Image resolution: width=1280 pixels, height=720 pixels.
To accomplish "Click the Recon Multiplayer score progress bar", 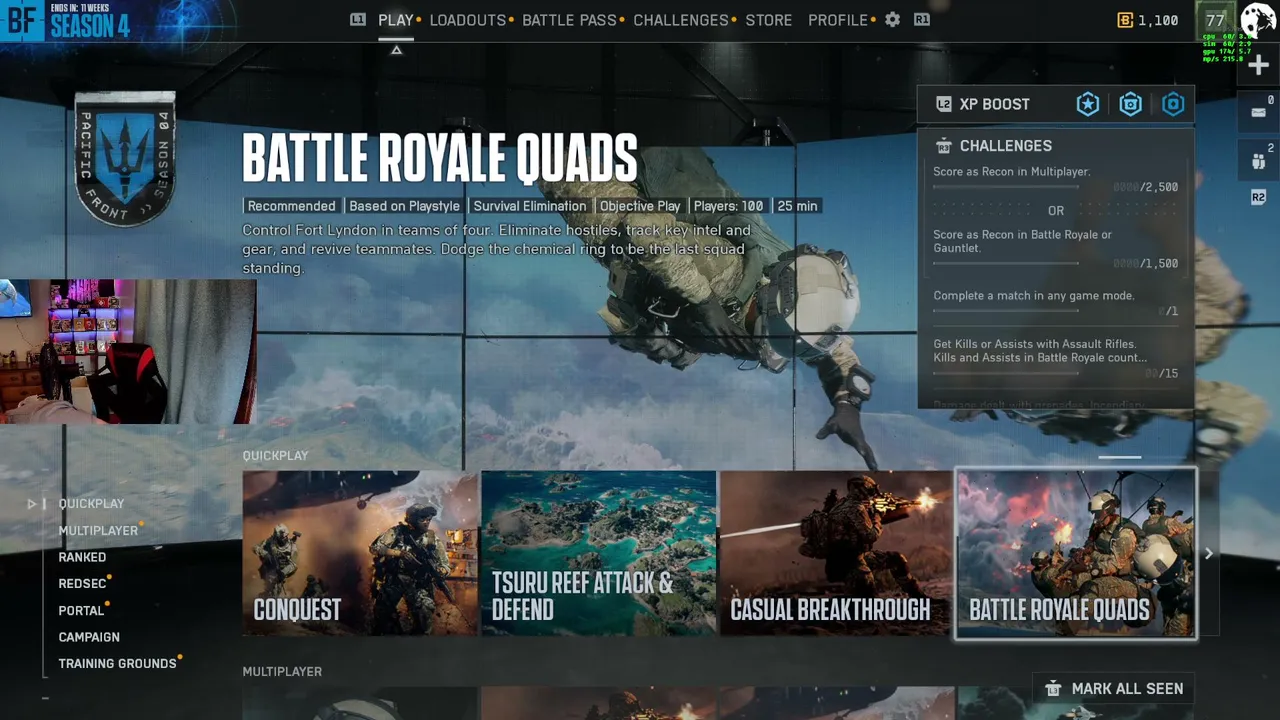I will (1006, 188).
